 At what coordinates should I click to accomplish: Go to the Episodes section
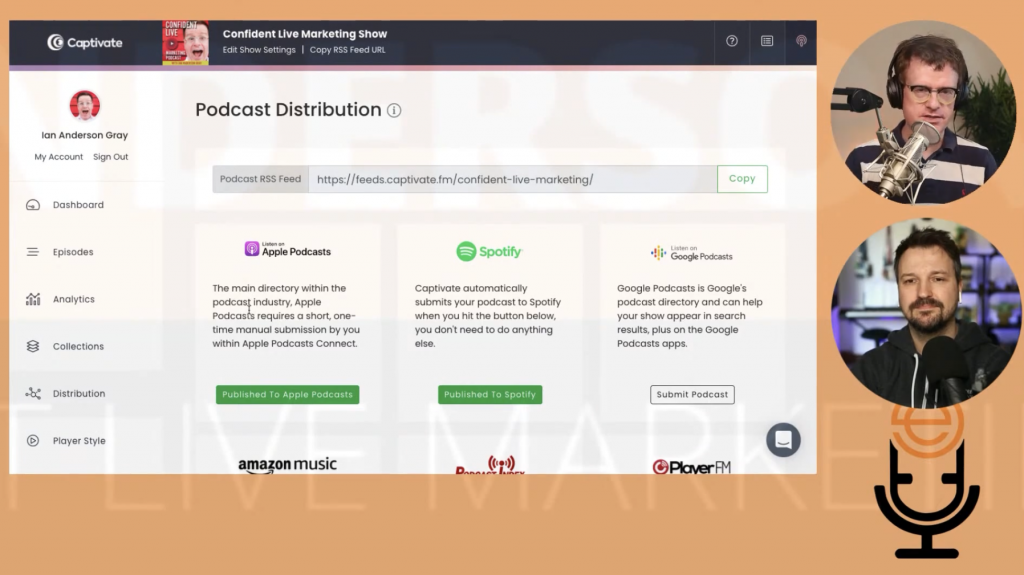pyautogui.click(x=73, y=252)
